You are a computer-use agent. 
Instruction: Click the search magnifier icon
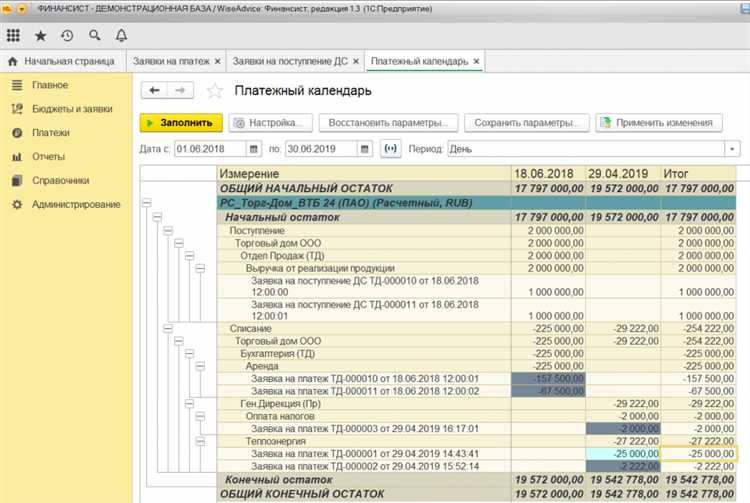point(95,35)
